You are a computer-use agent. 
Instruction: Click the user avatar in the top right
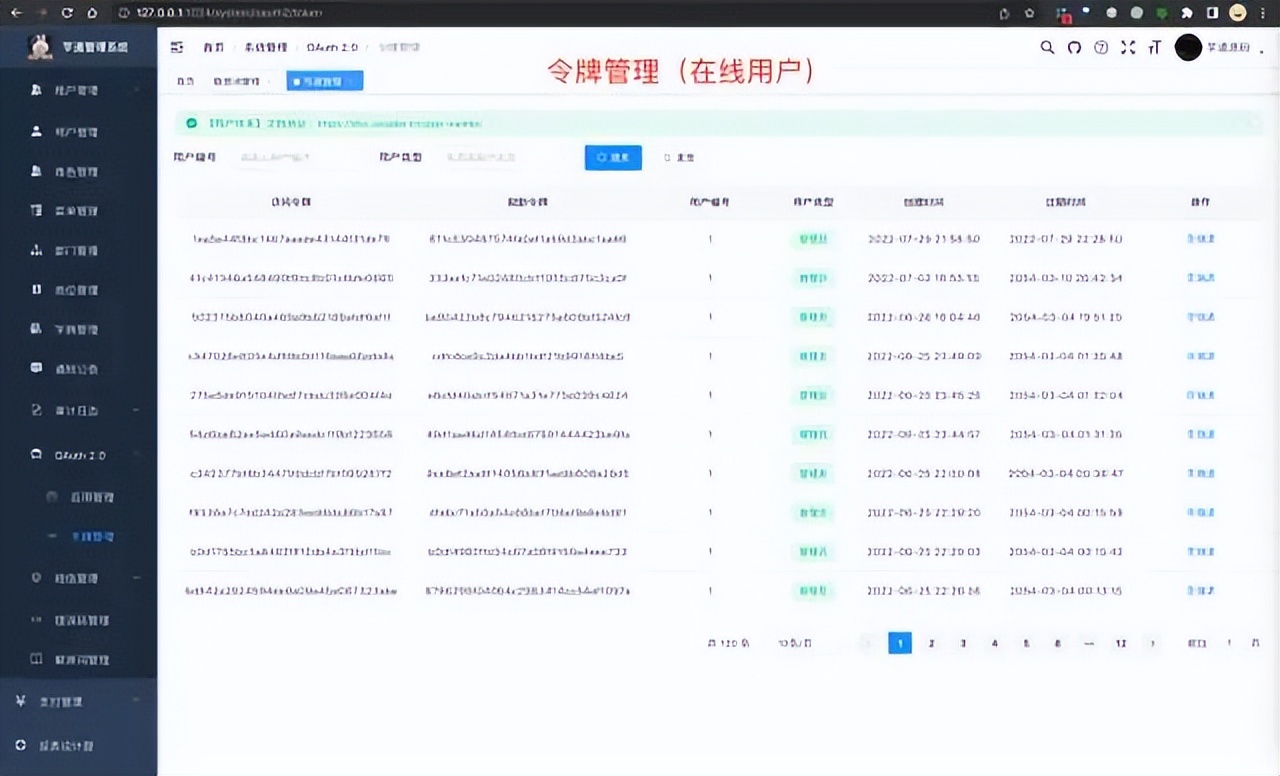click(1188, 47)
